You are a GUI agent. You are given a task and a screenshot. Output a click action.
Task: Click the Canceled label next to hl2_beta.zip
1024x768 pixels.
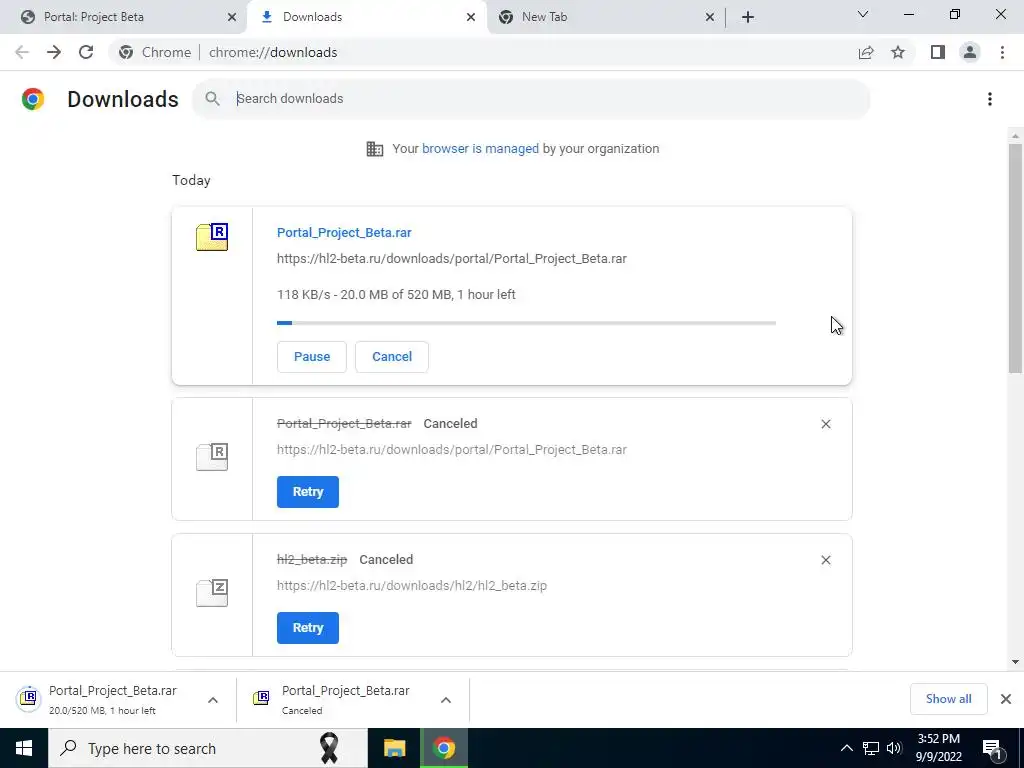pos(386,560)
